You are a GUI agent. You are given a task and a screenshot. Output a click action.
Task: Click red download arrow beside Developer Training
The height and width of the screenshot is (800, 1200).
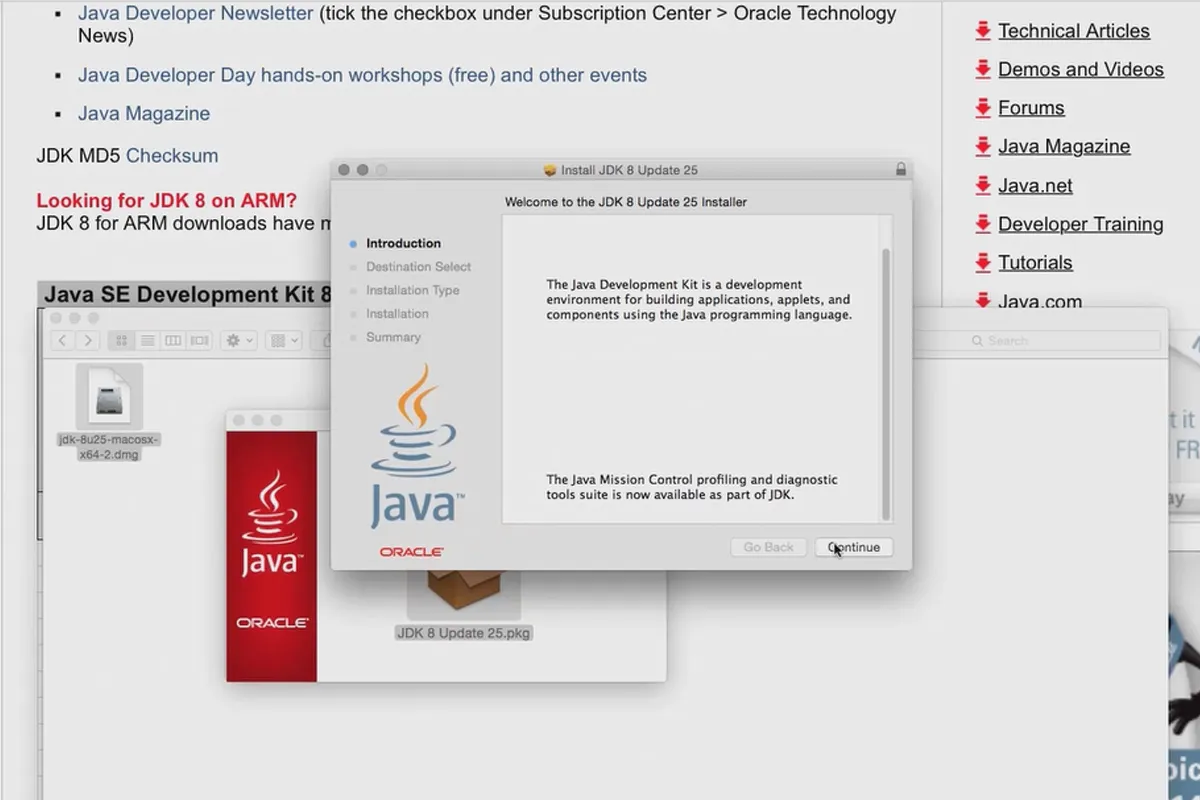(x=983, y=224)
